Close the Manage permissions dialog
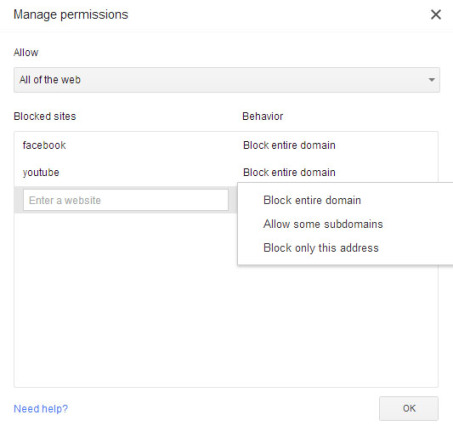 (x=436, y=15)
